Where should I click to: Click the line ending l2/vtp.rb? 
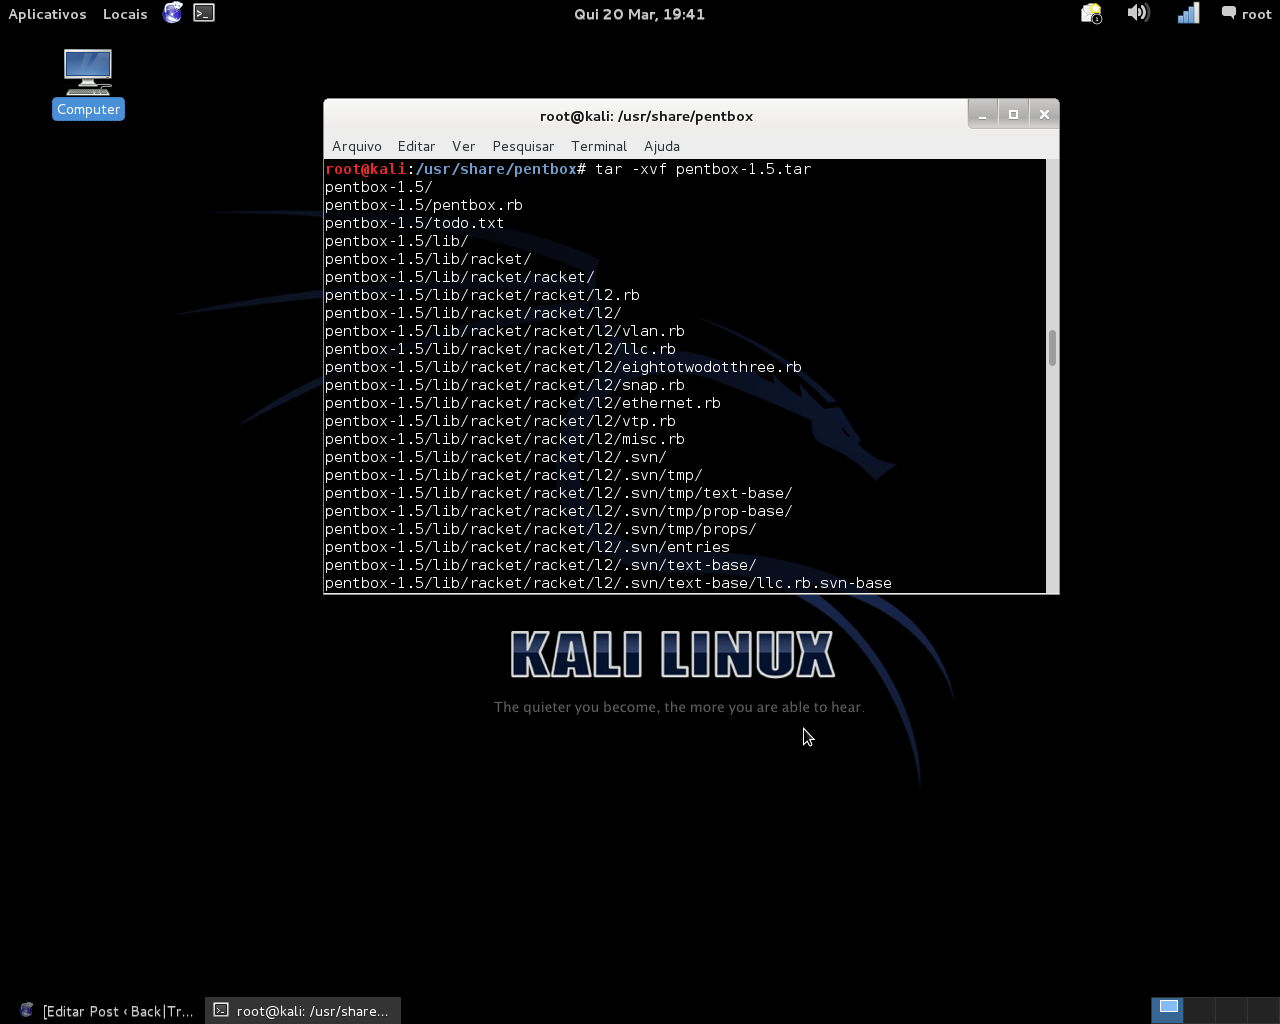point(500,421)
